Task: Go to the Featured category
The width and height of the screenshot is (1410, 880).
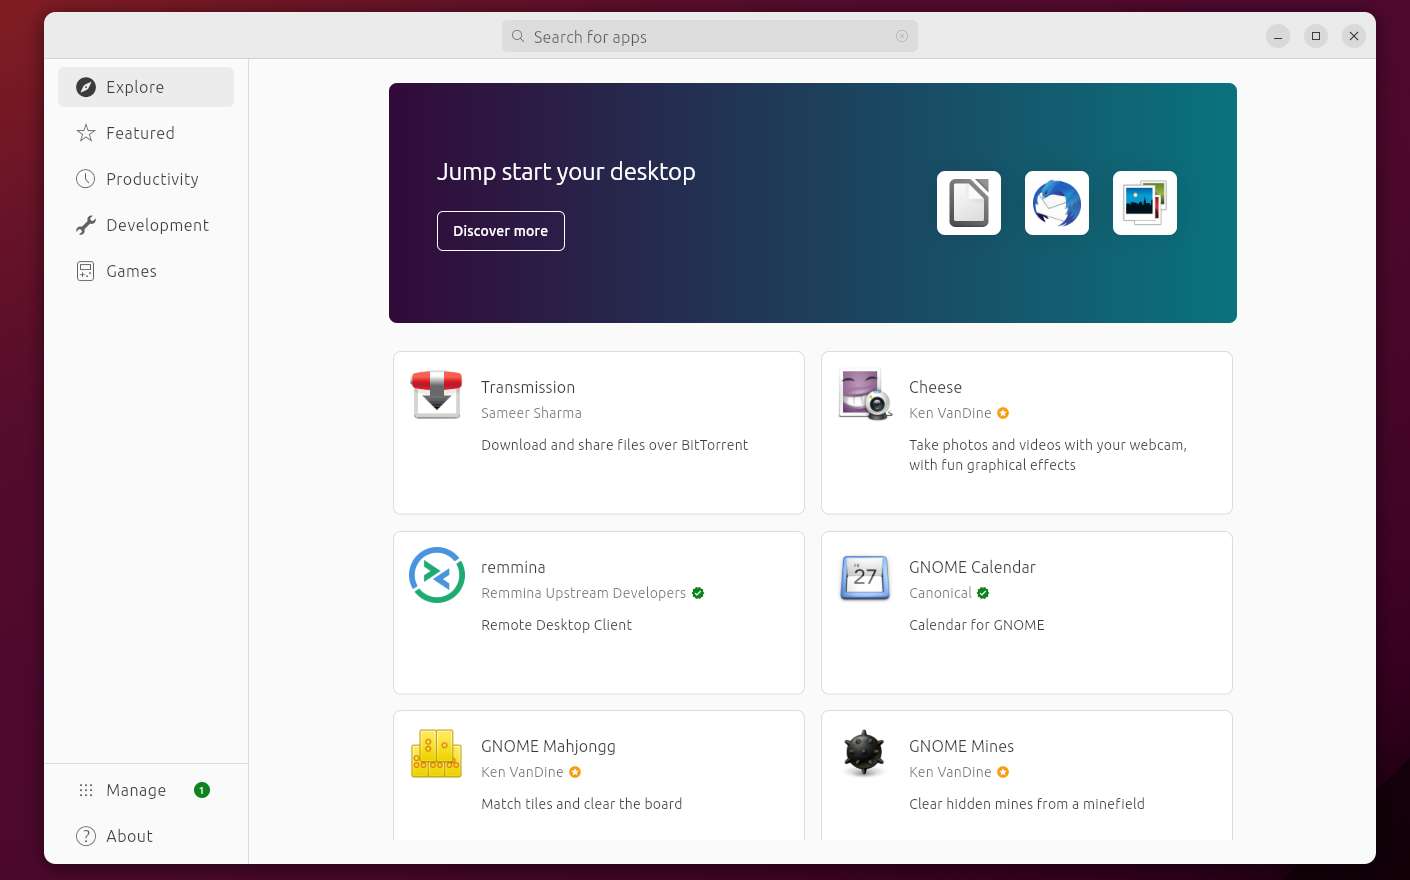Action: [x=146, y=133]
